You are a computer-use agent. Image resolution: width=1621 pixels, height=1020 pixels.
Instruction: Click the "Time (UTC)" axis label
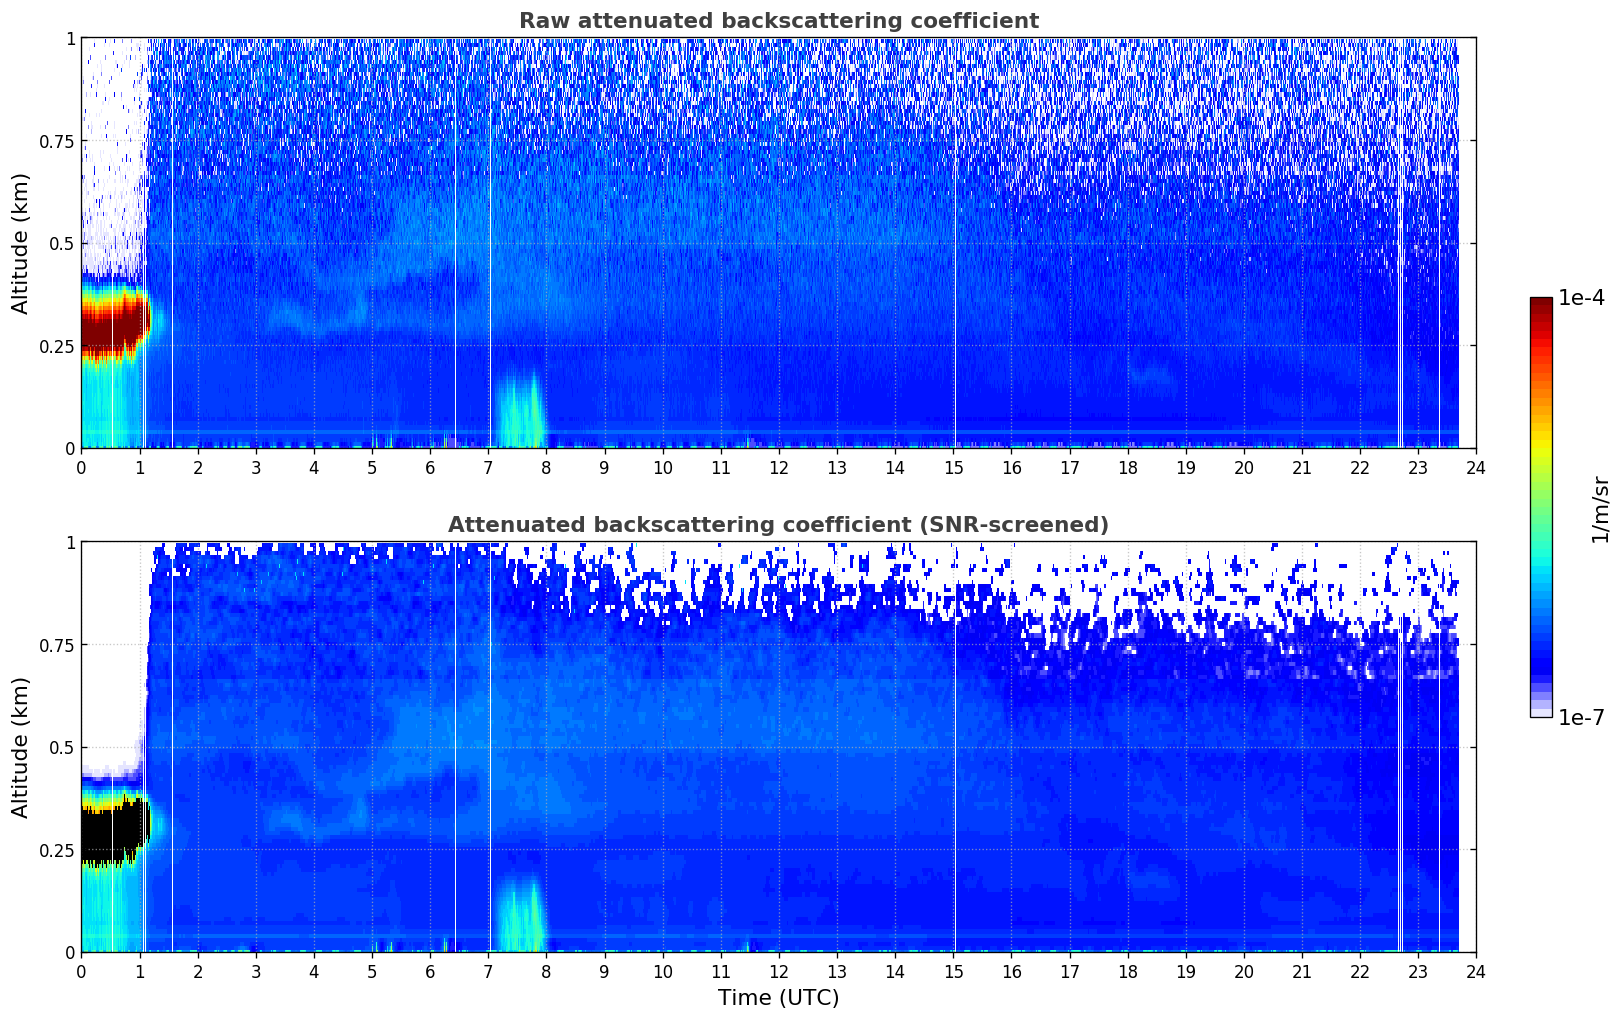(778, 998)
